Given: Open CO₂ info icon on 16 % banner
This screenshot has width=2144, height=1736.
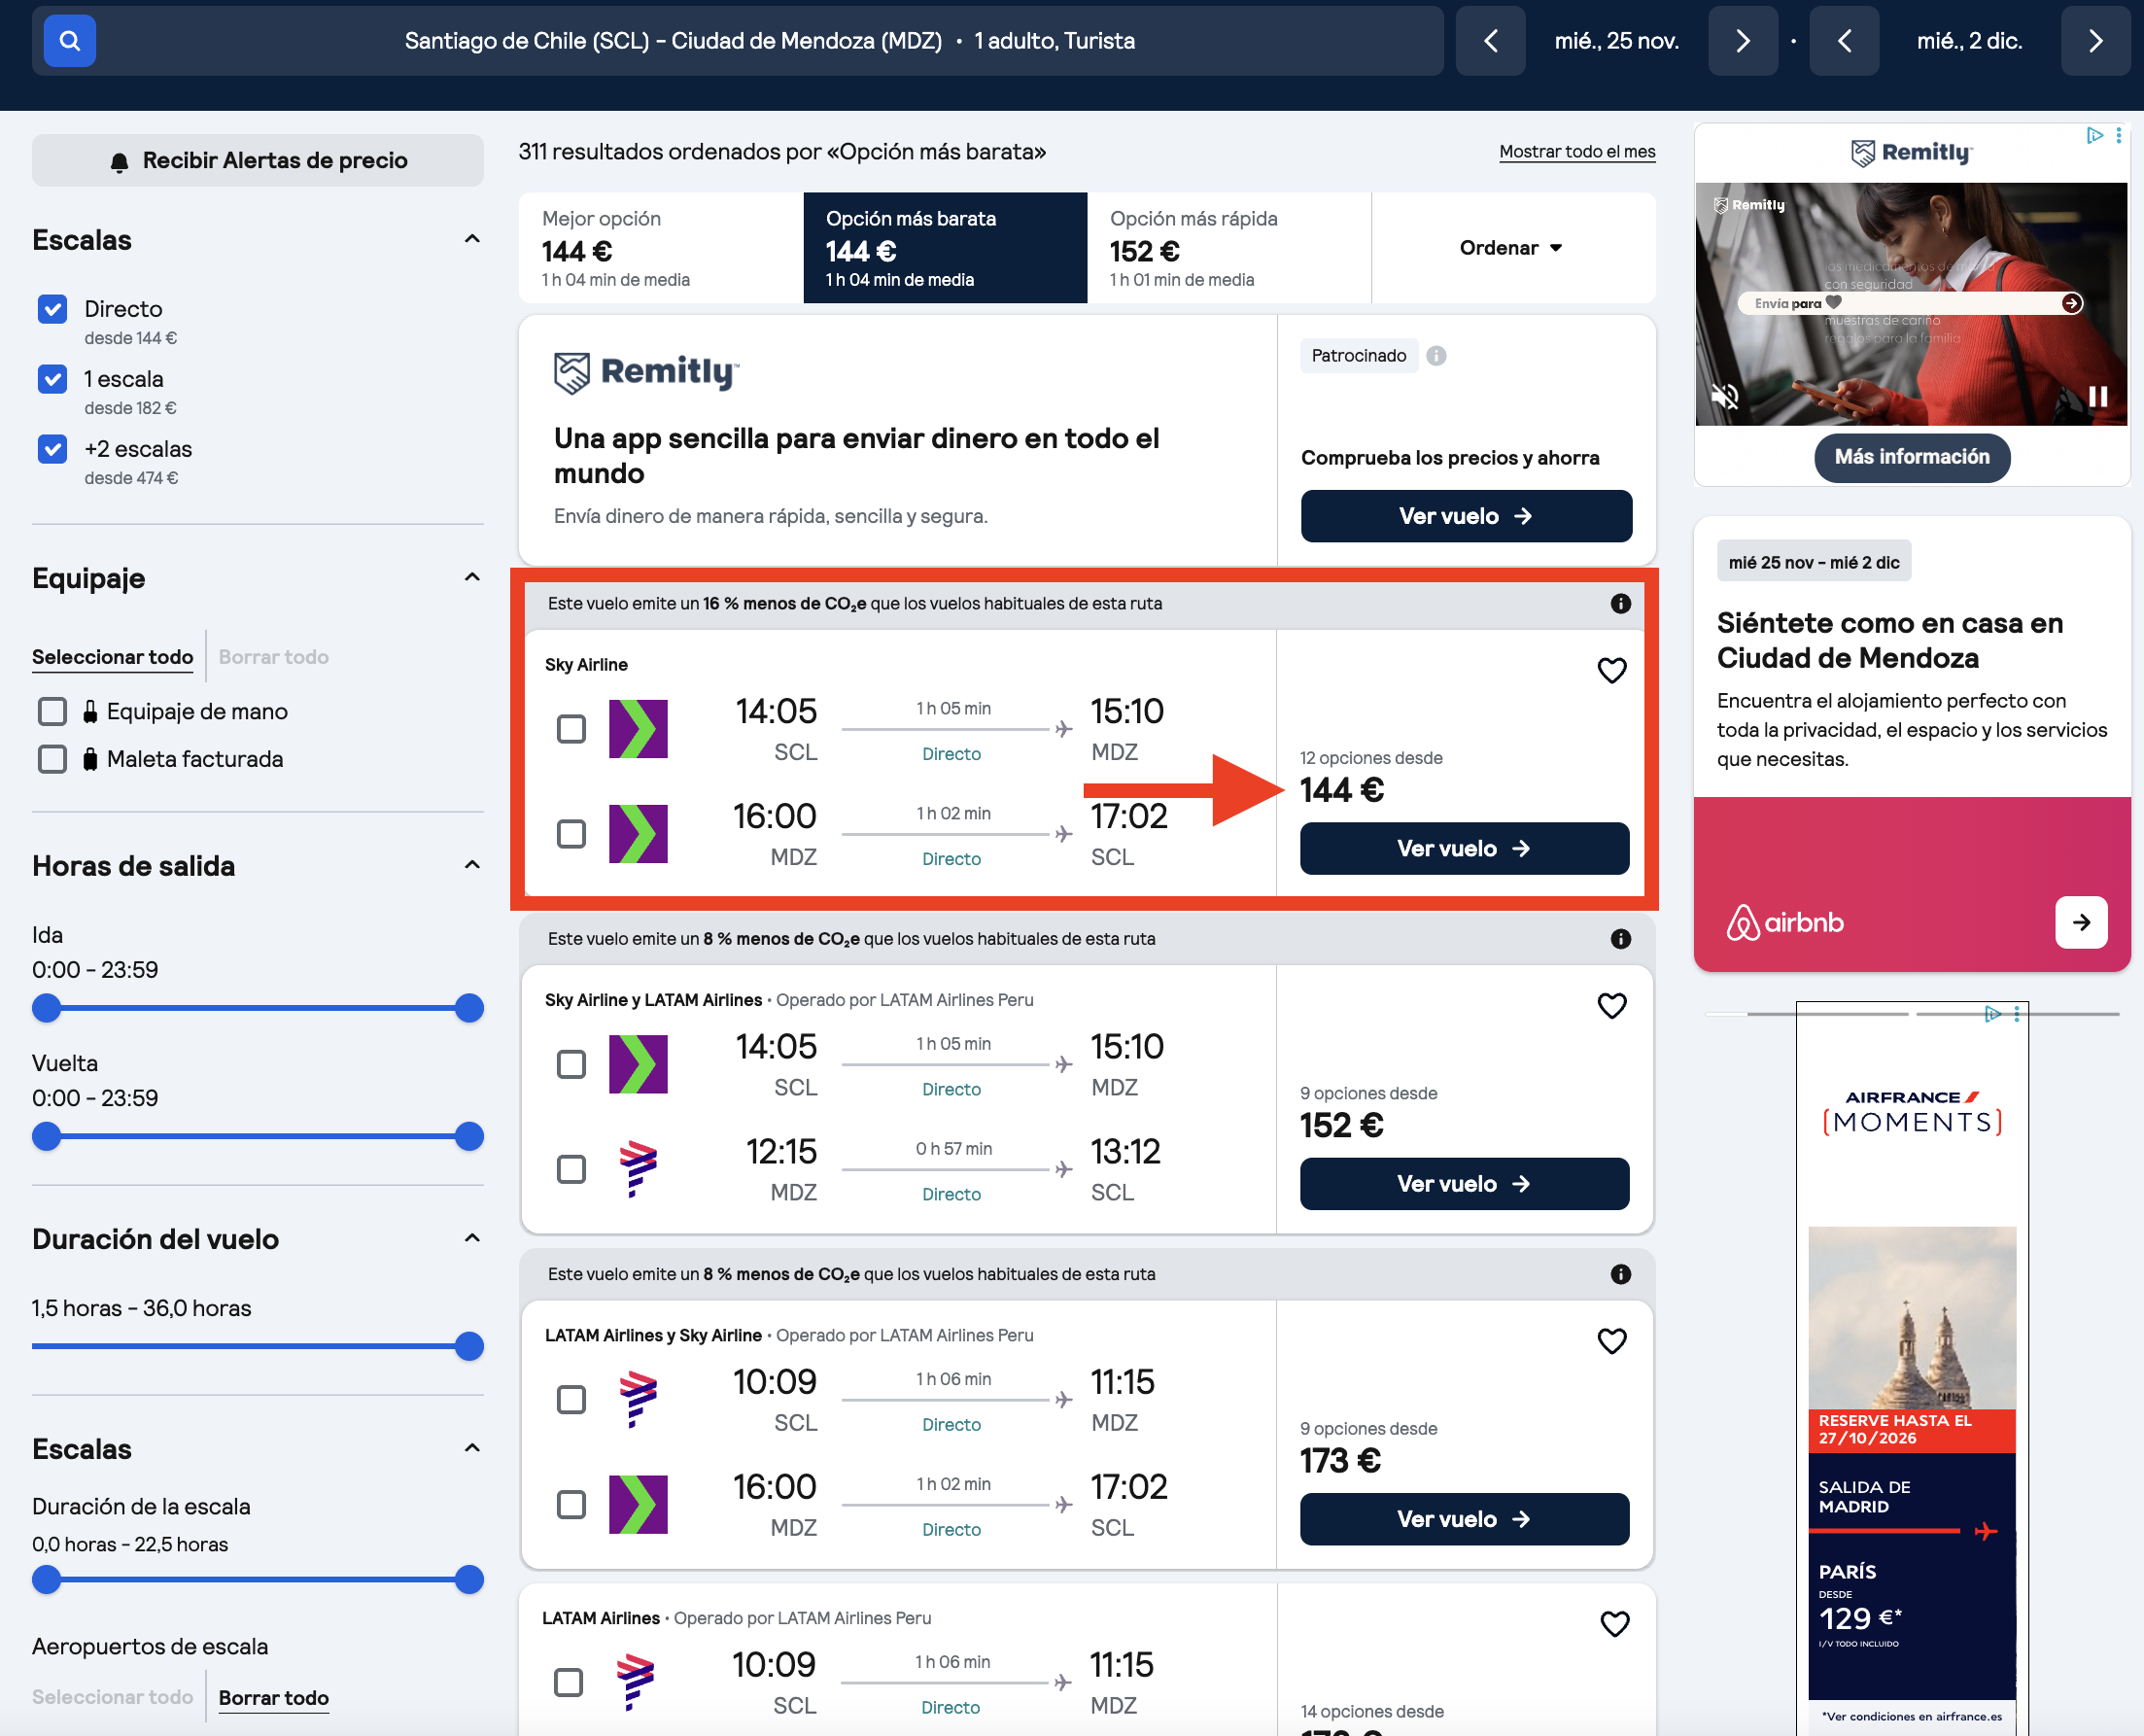Looking at the screenshot, I should click(1620, 603).
